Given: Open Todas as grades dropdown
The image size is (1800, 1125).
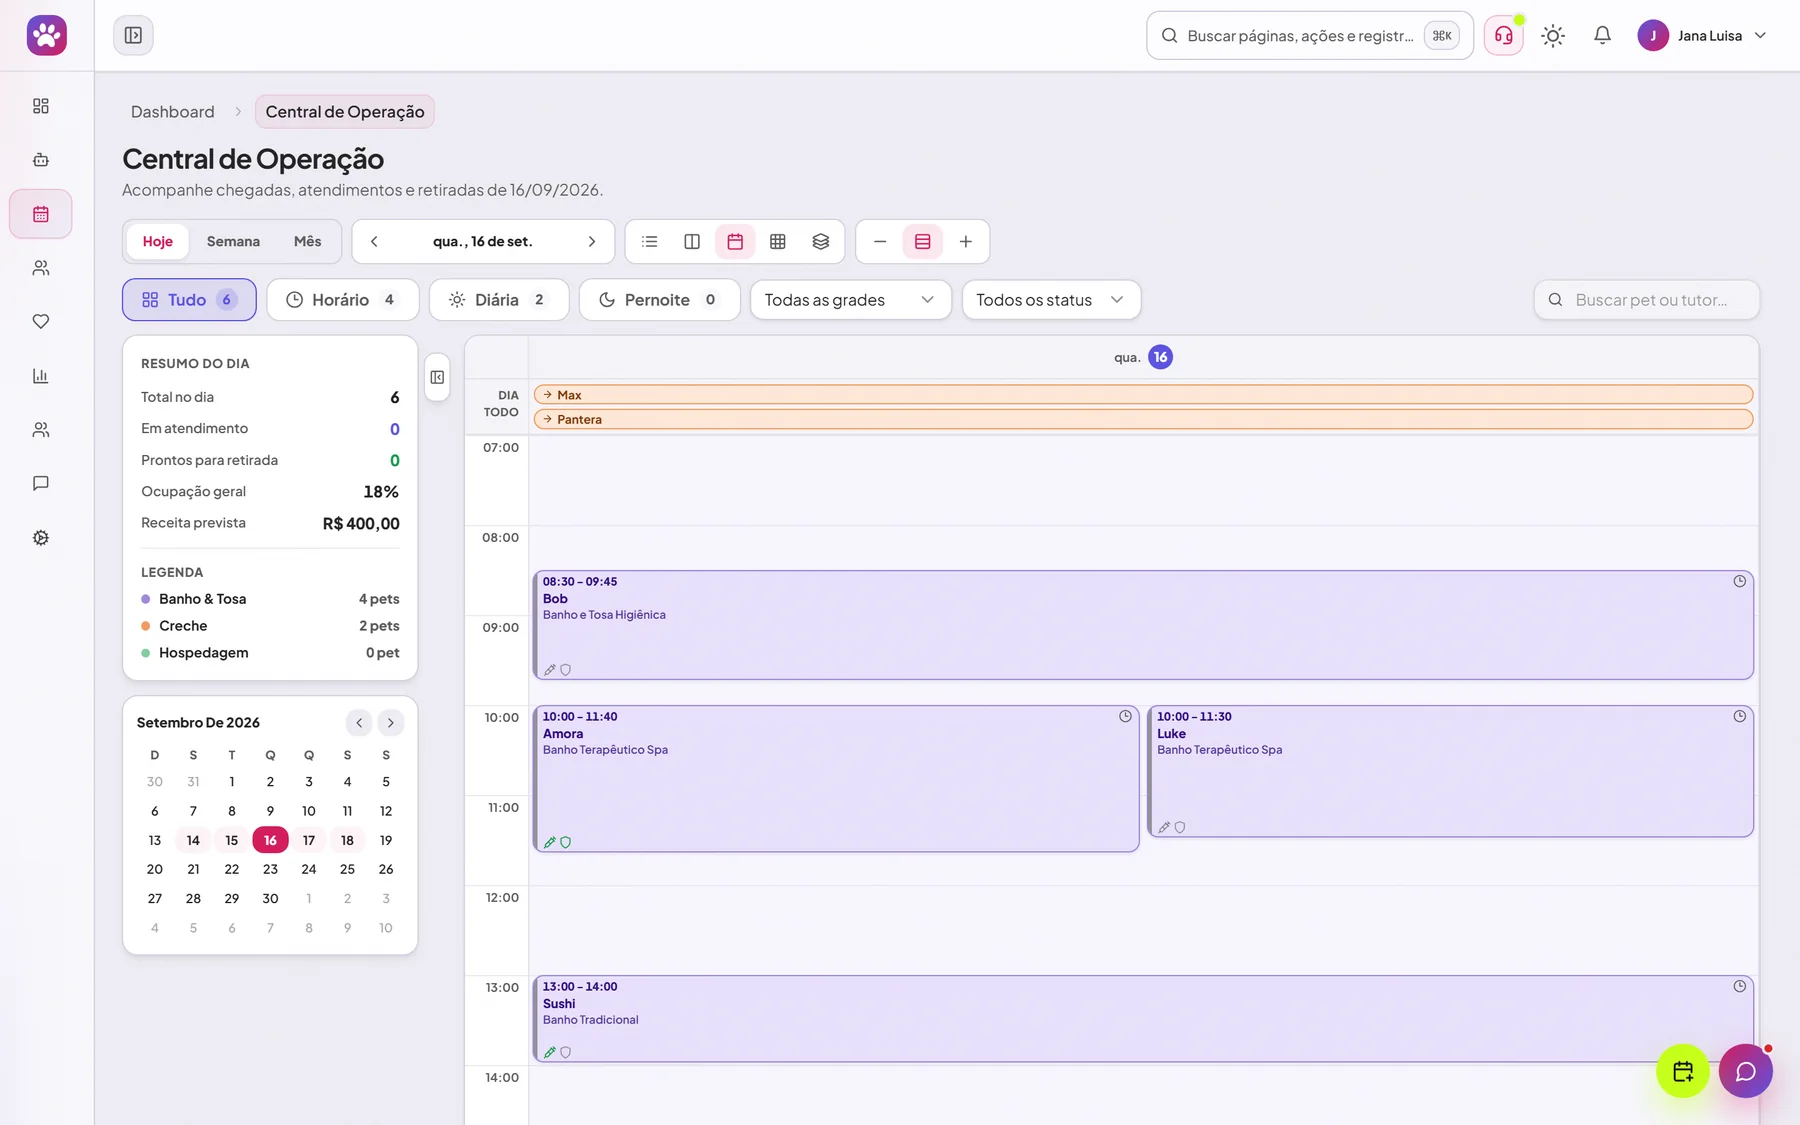Looking at the screenshot, I should (850, 300).
